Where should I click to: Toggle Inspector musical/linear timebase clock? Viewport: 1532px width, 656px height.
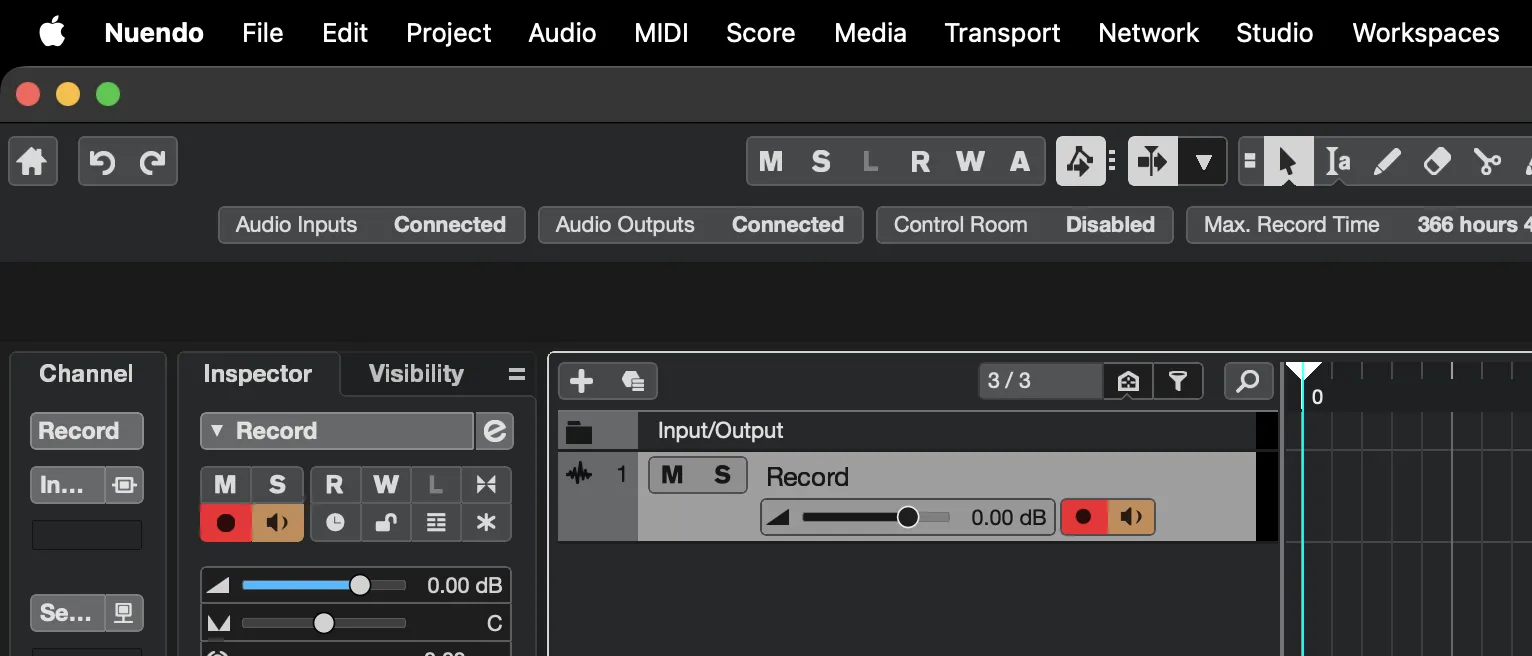coord(336,522)
